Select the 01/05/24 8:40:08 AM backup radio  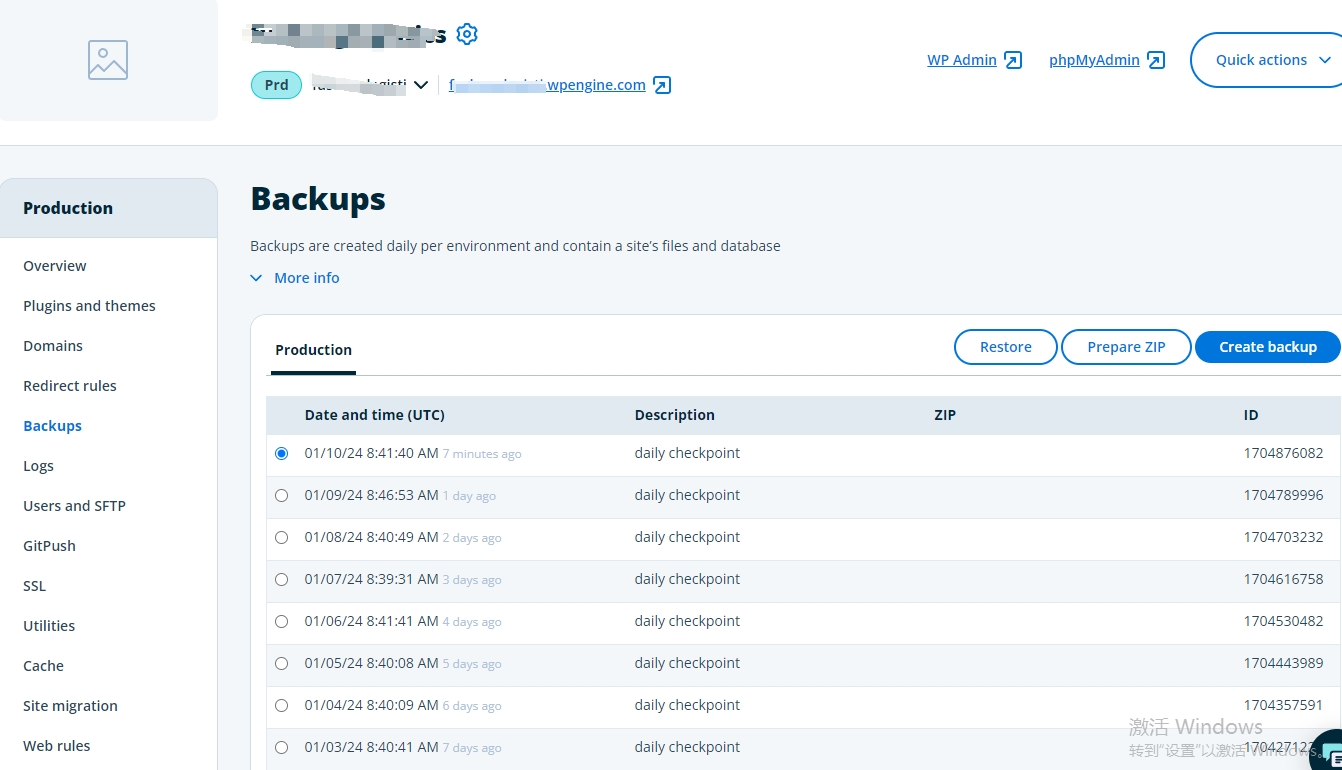[281, 664]
